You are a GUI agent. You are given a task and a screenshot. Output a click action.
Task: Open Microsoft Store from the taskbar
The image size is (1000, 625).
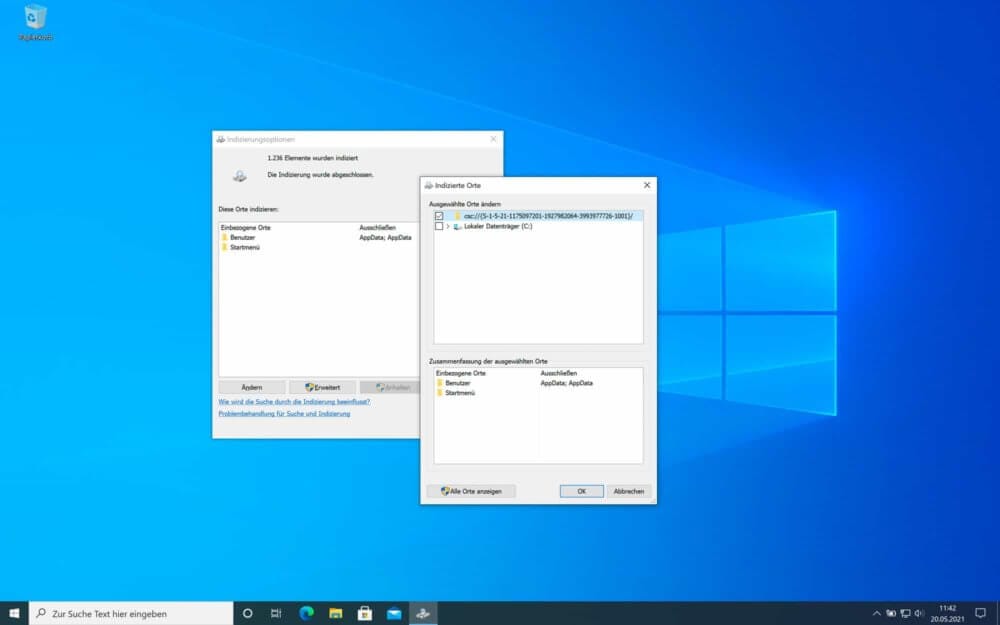(x=365, y=614)
